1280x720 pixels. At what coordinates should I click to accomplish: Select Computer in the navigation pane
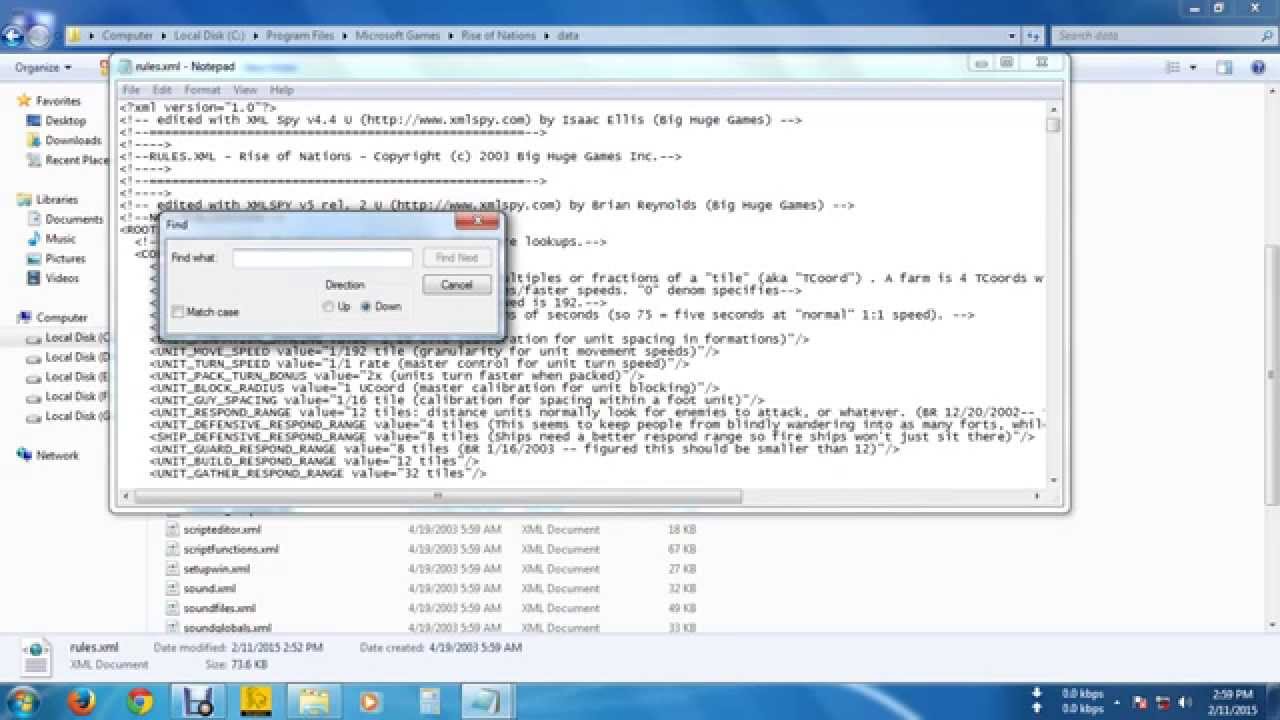(x=61, y=318)
